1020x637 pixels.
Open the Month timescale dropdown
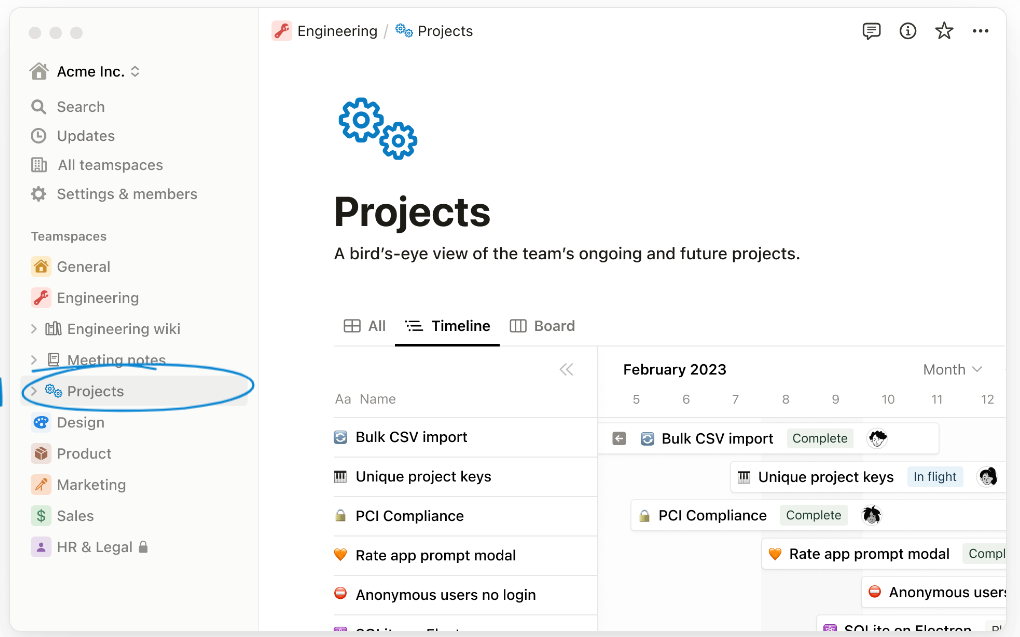tap(952, 370)
